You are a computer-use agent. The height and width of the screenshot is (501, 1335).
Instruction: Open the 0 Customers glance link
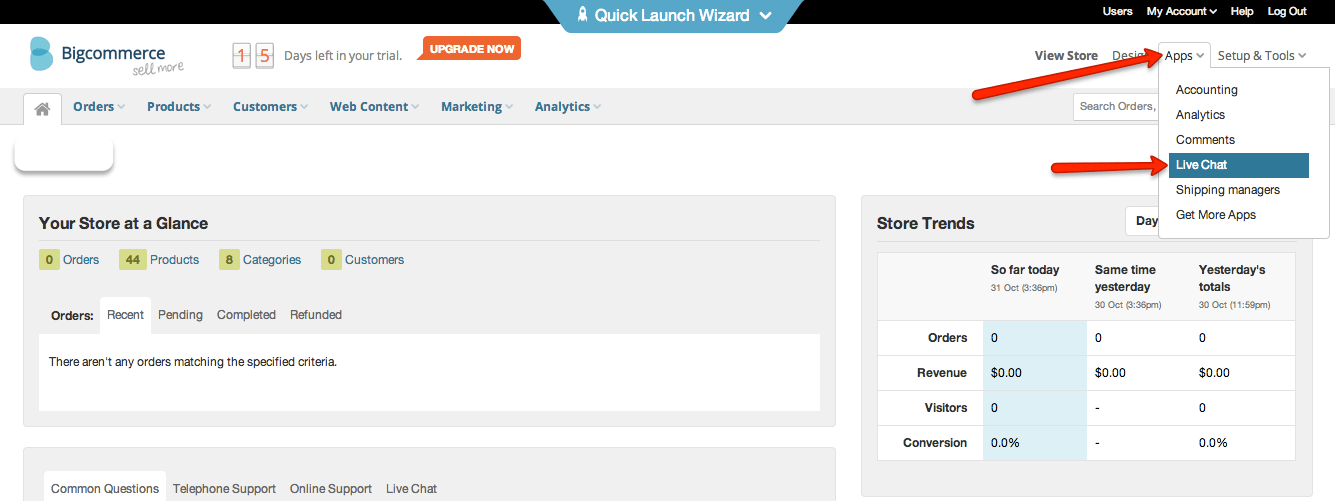coord(363,260)
